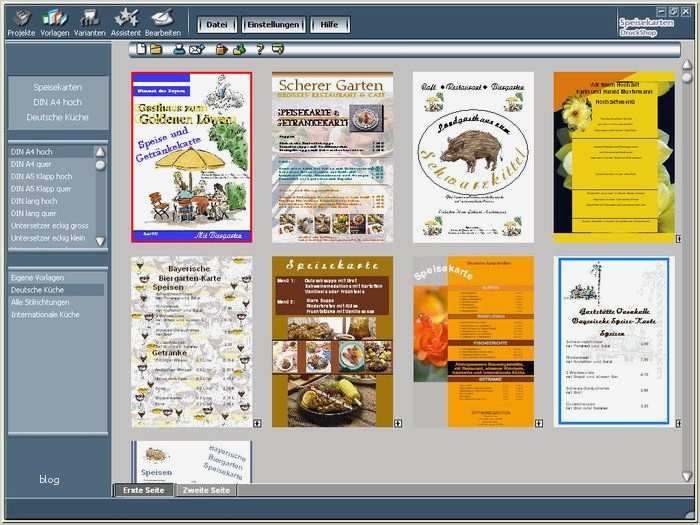Click the blue print icon
The width and height of the screenshot is (700, 525).
pyautogui.click(x=179, y=49)
